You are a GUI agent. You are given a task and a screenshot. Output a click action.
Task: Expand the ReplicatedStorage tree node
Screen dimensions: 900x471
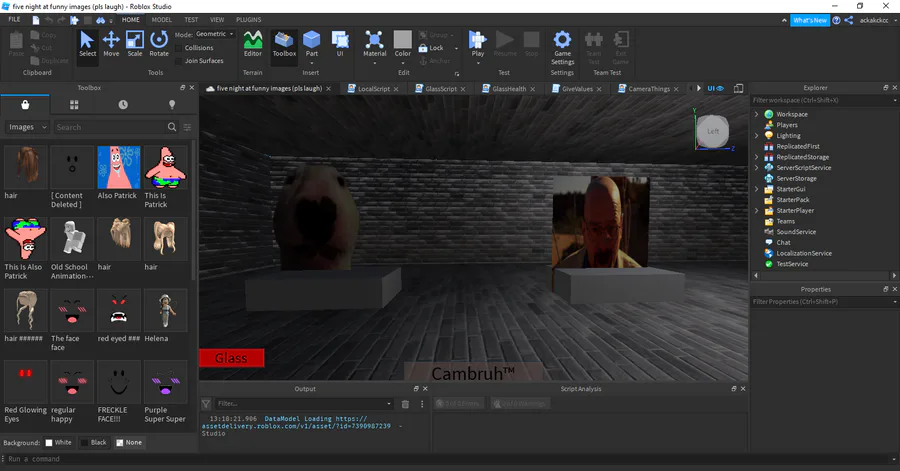point(757,157)
